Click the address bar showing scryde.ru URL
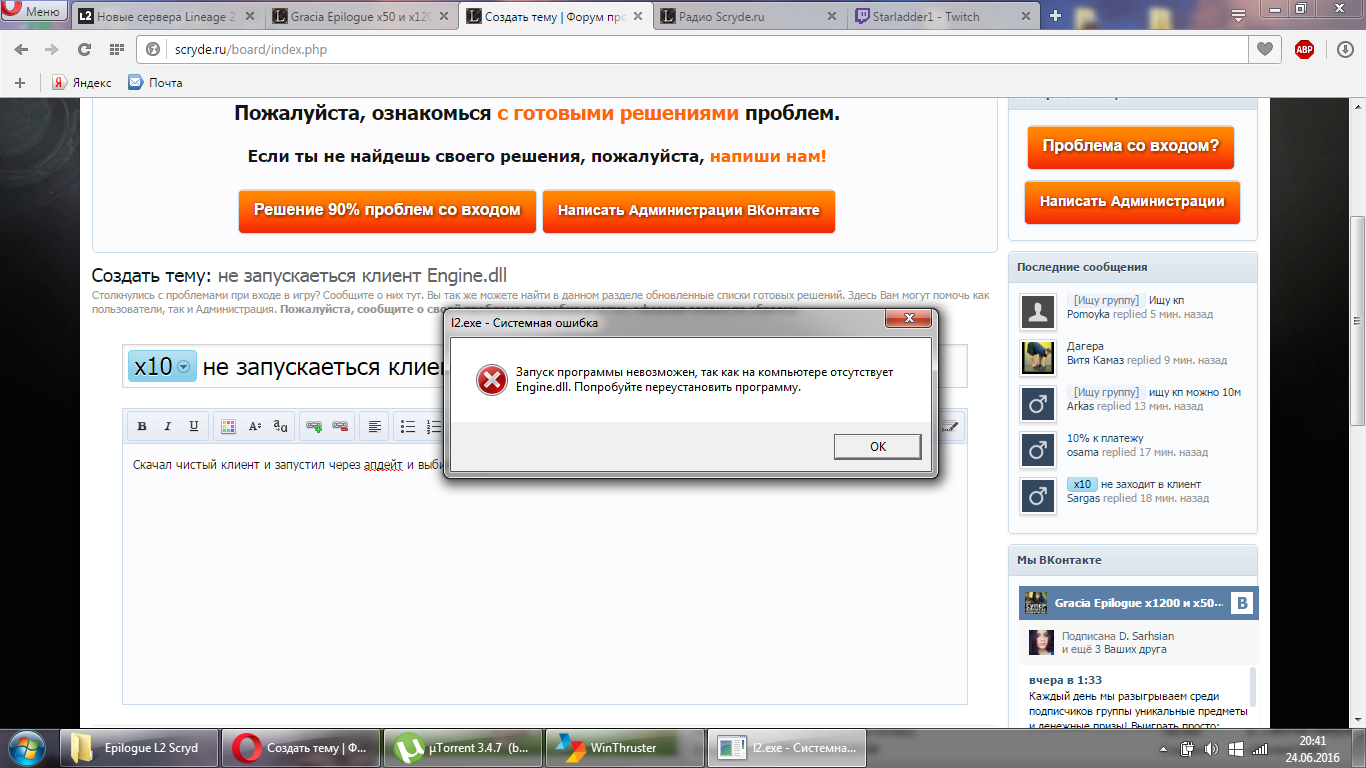Screen dimensions: 1366x768 pos(700,49)
